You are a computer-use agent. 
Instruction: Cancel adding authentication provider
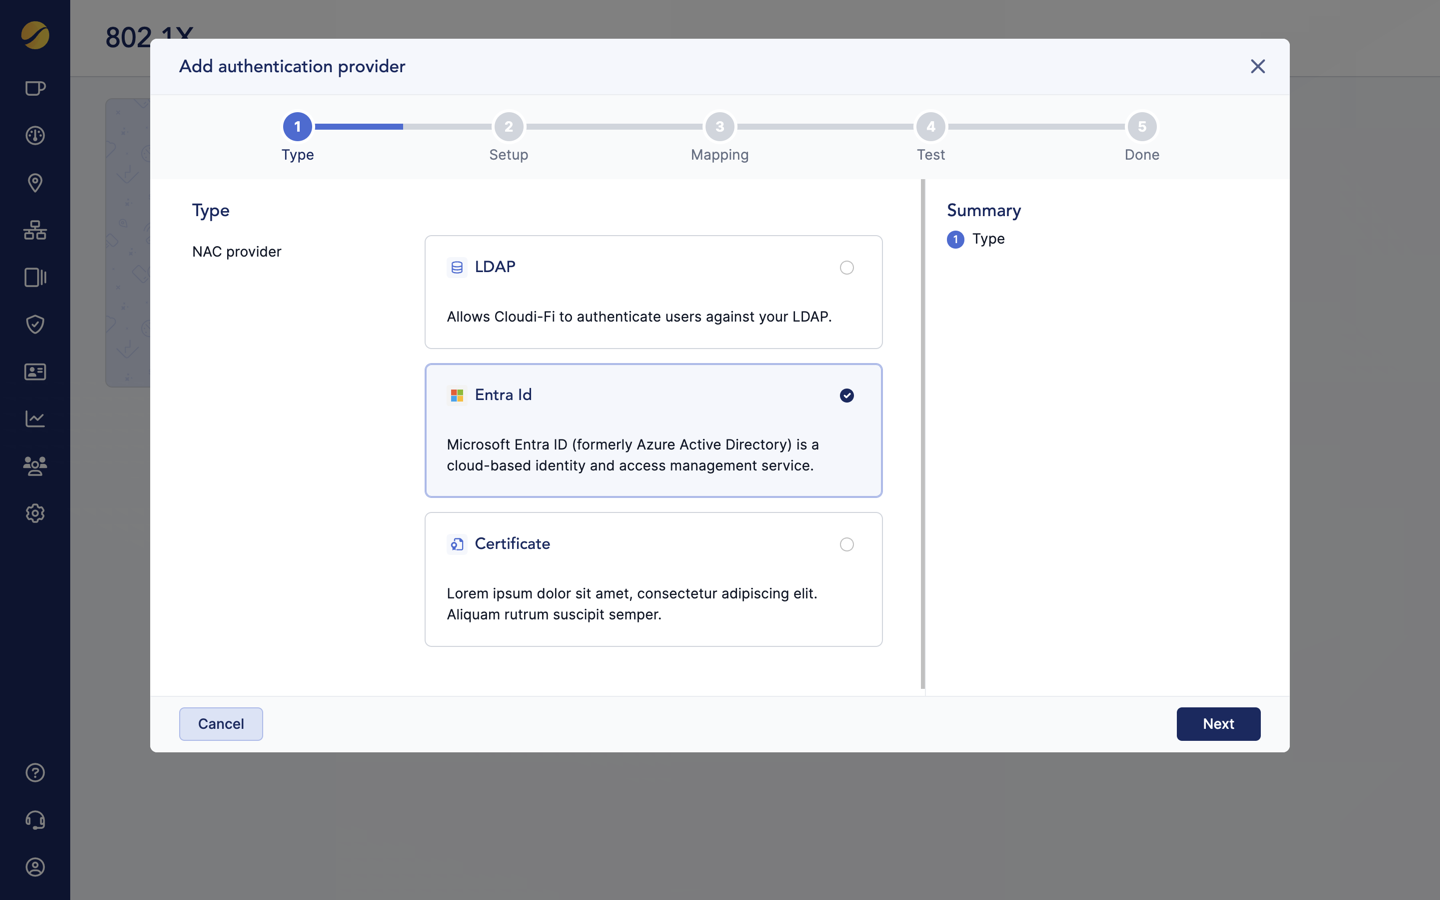pyautogui.click(x=221, y=724)
